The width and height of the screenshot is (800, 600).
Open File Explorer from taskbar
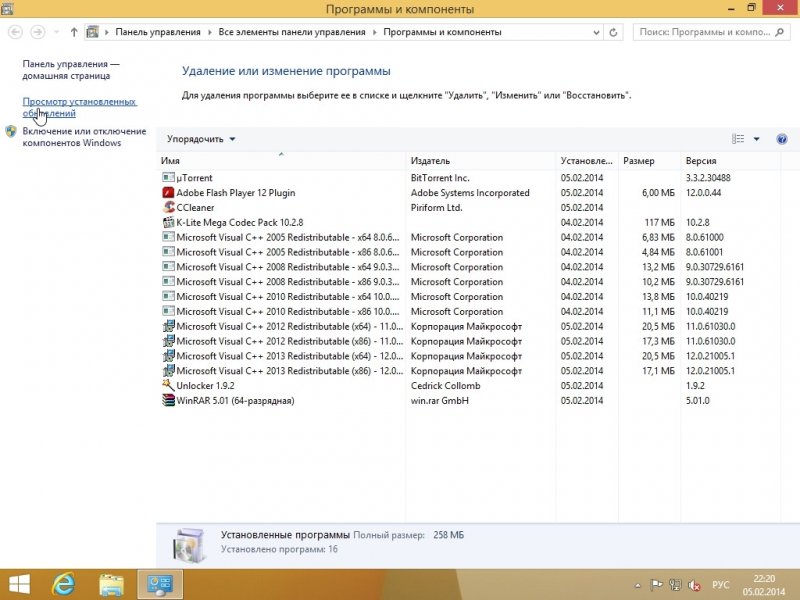click(111, 585)
